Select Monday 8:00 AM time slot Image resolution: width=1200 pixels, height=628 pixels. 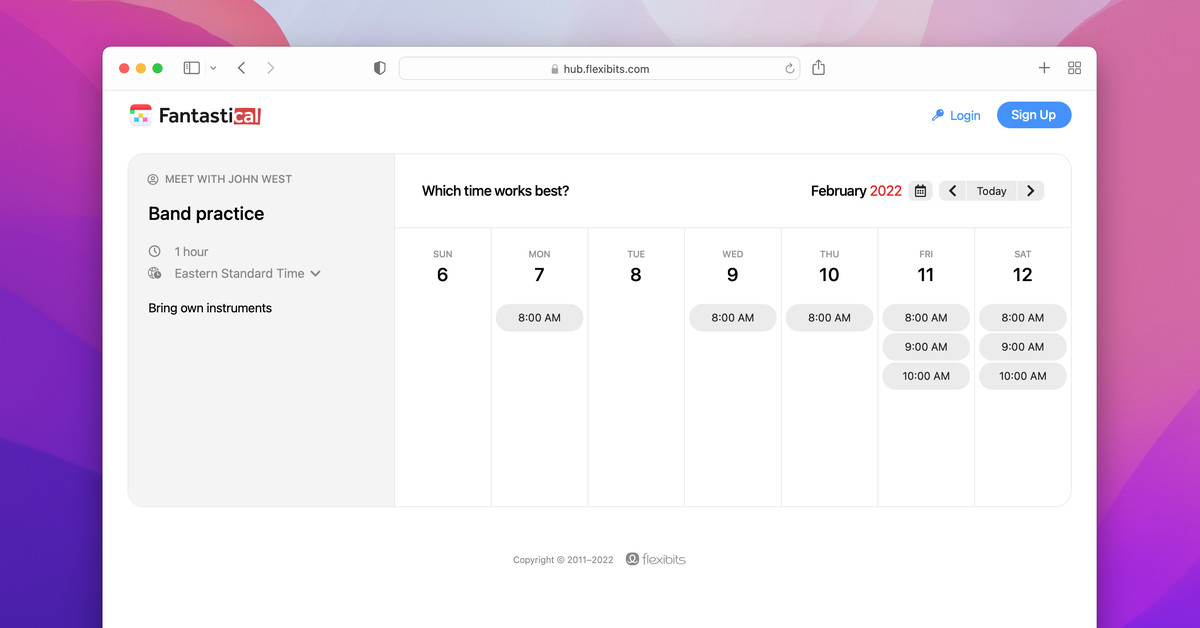539,318
